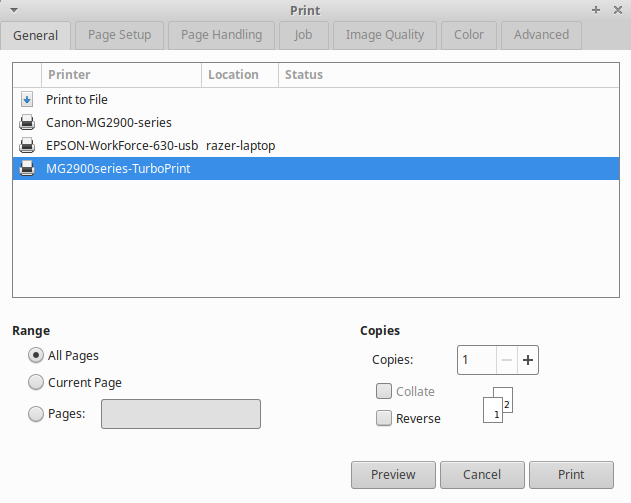Click the collate page order preview icon
631x503 pixels.
[497, 406]
